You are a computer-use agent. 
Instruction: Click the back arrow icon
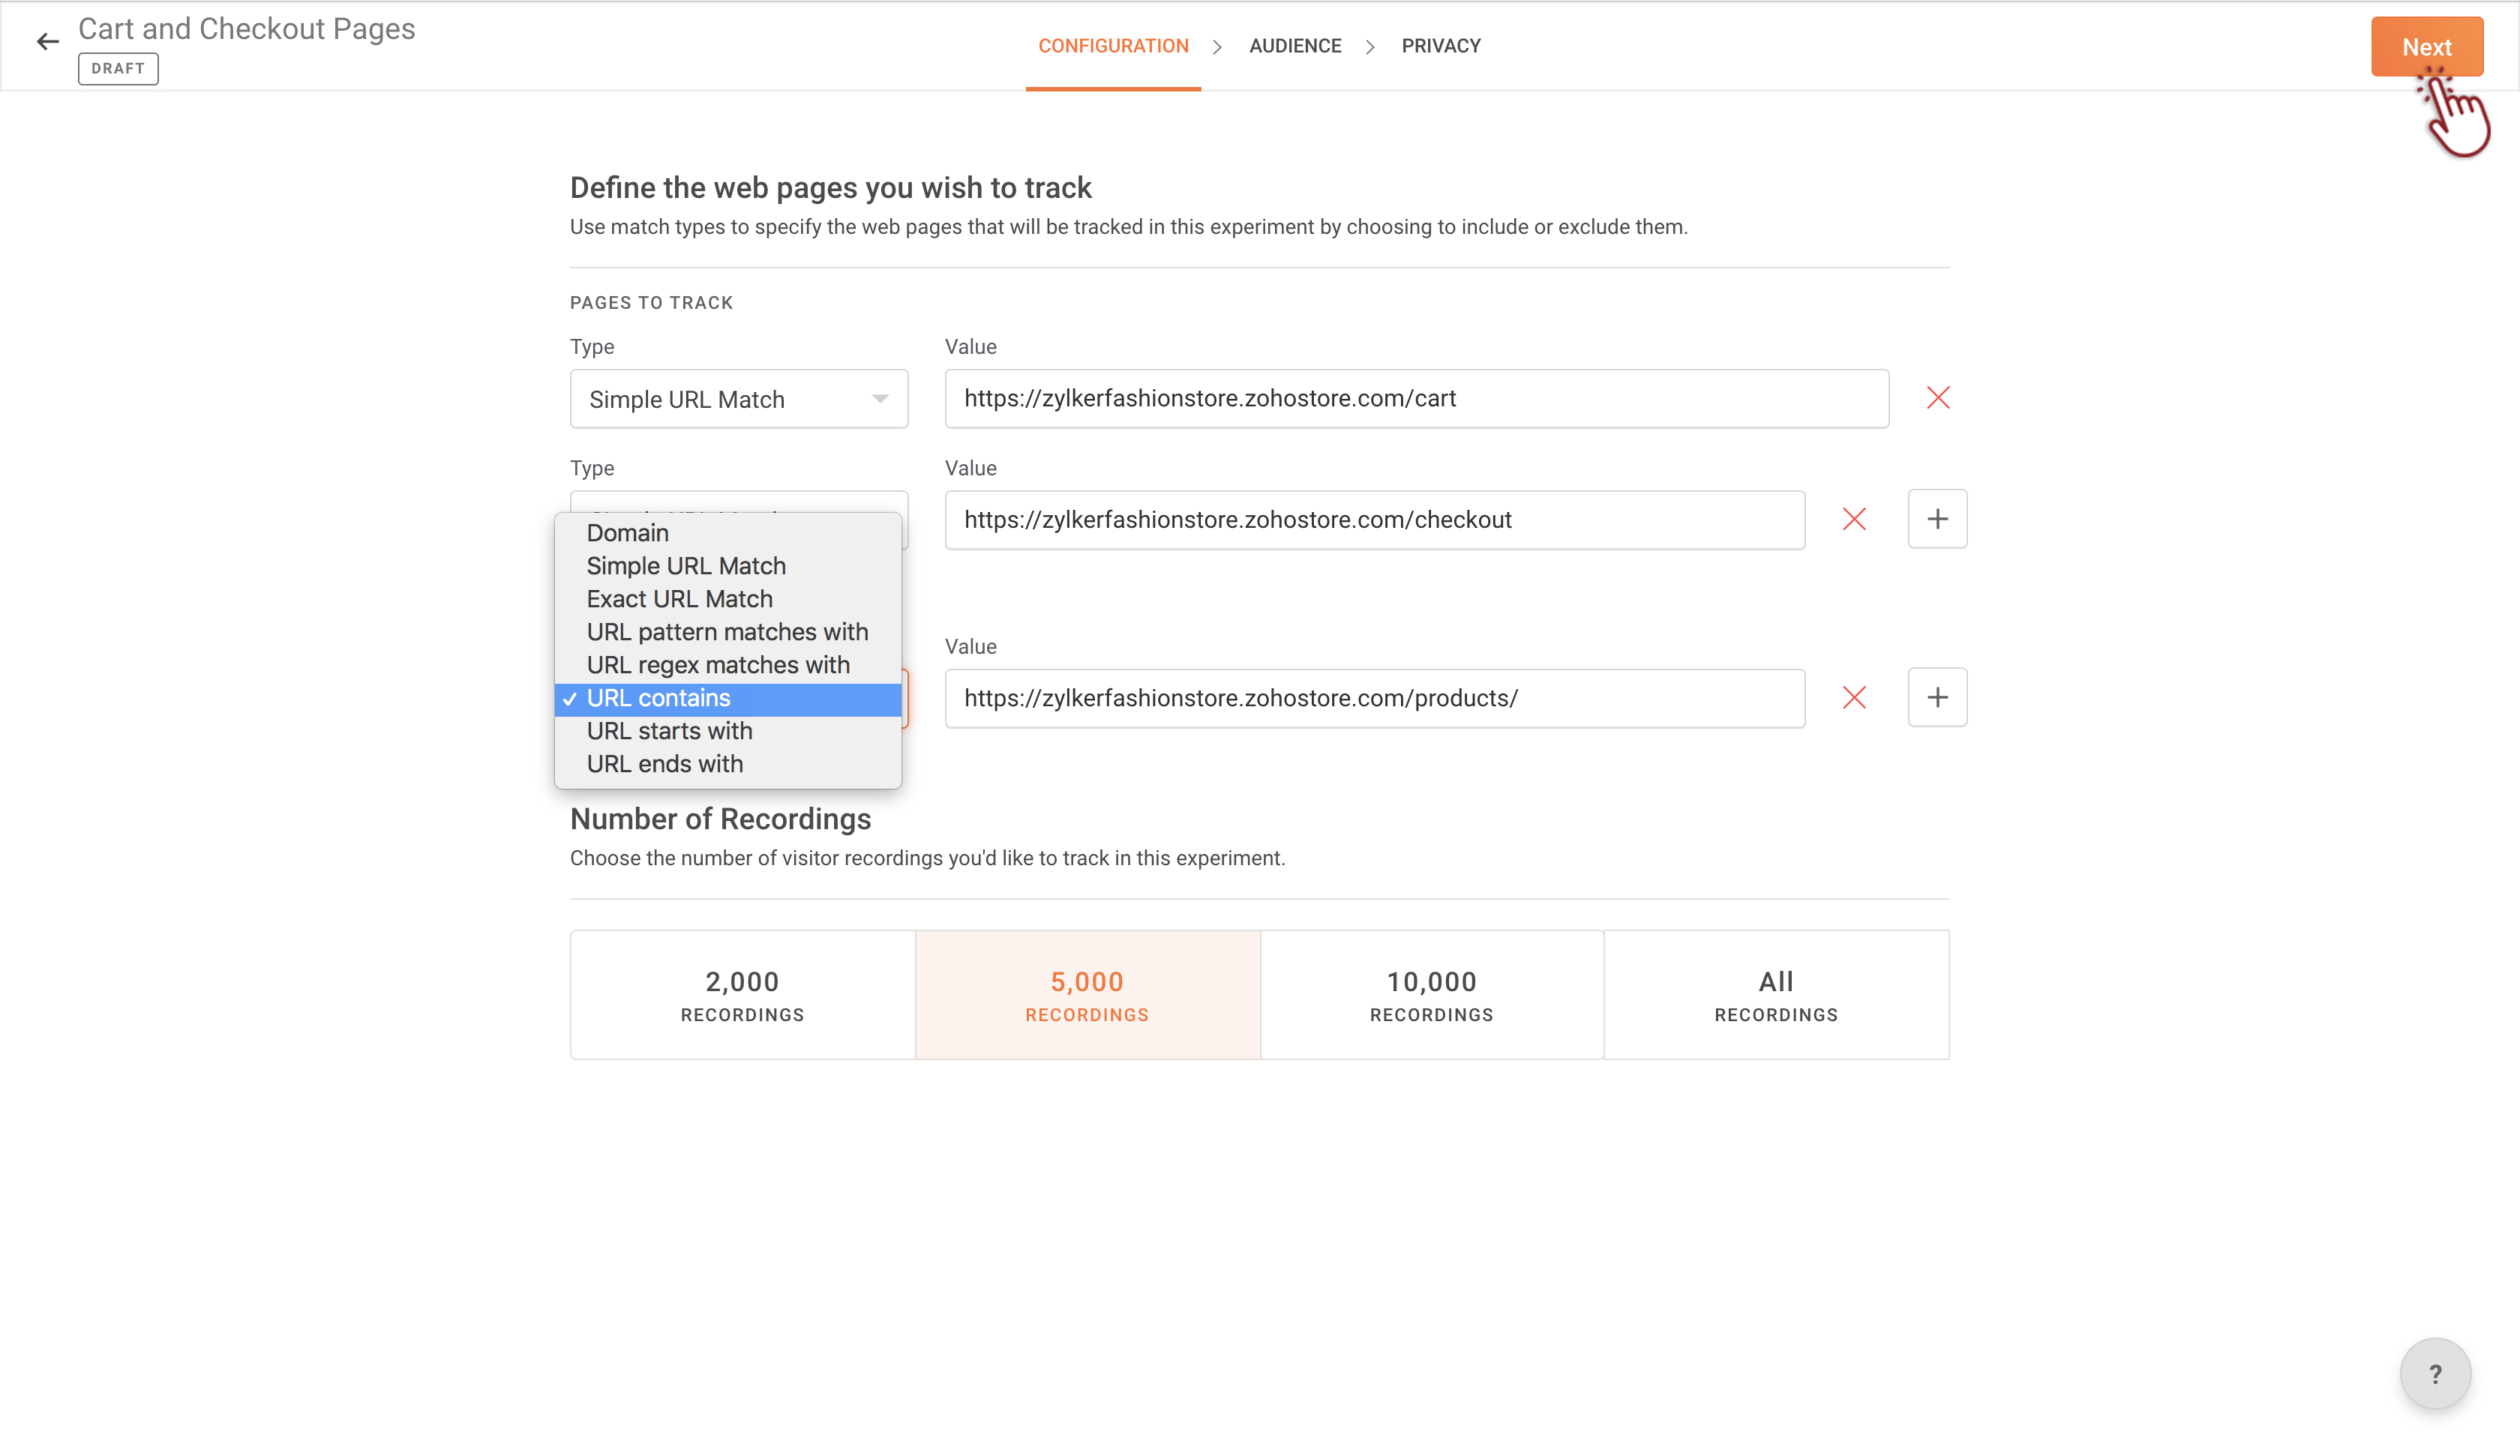[x=47, y=42]
